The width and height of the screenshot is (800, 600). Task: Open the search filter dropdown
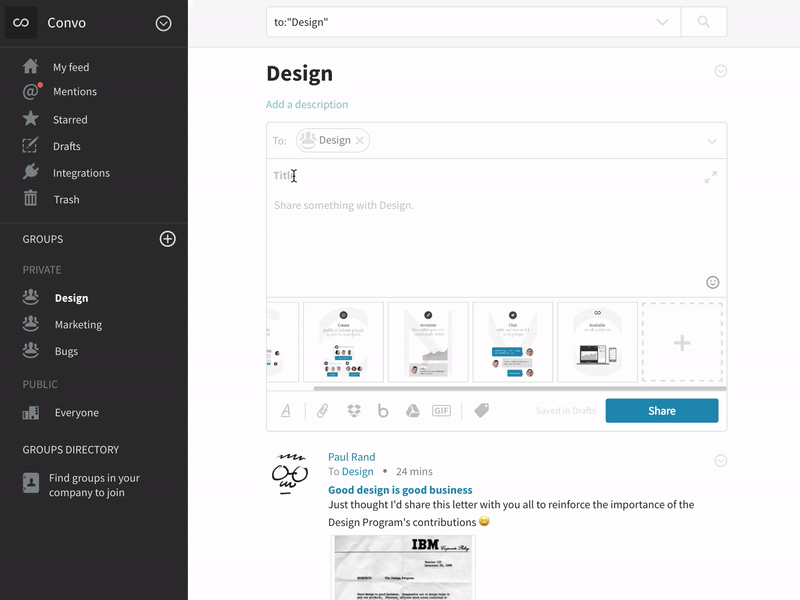coord(663,22)
